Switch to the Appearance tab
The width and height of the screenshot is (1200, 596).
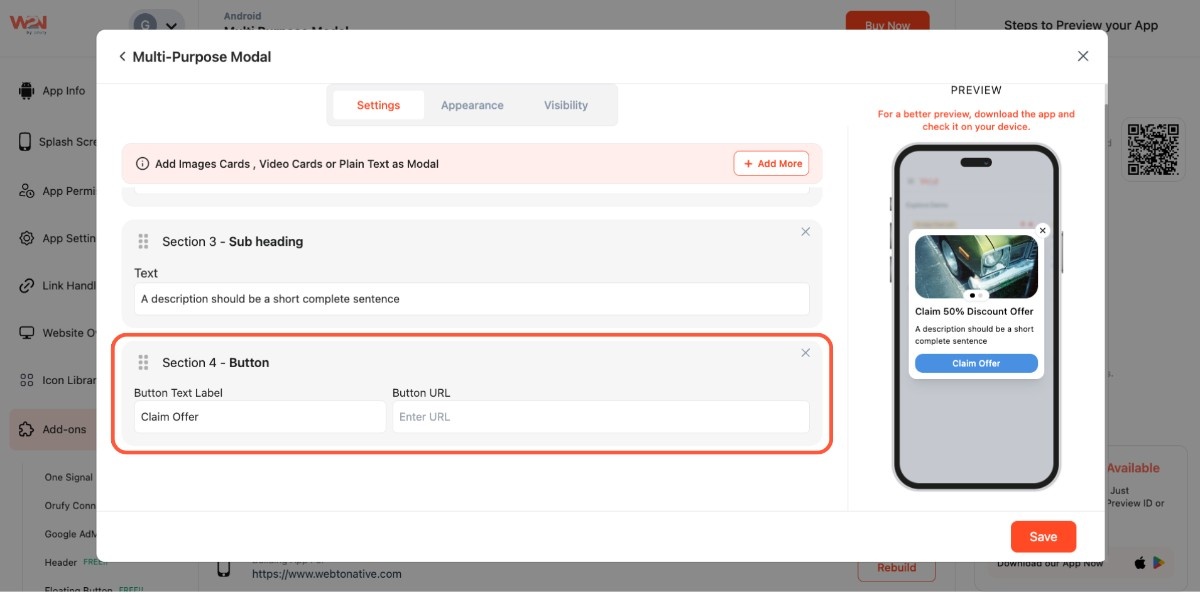tap(472, 105)
